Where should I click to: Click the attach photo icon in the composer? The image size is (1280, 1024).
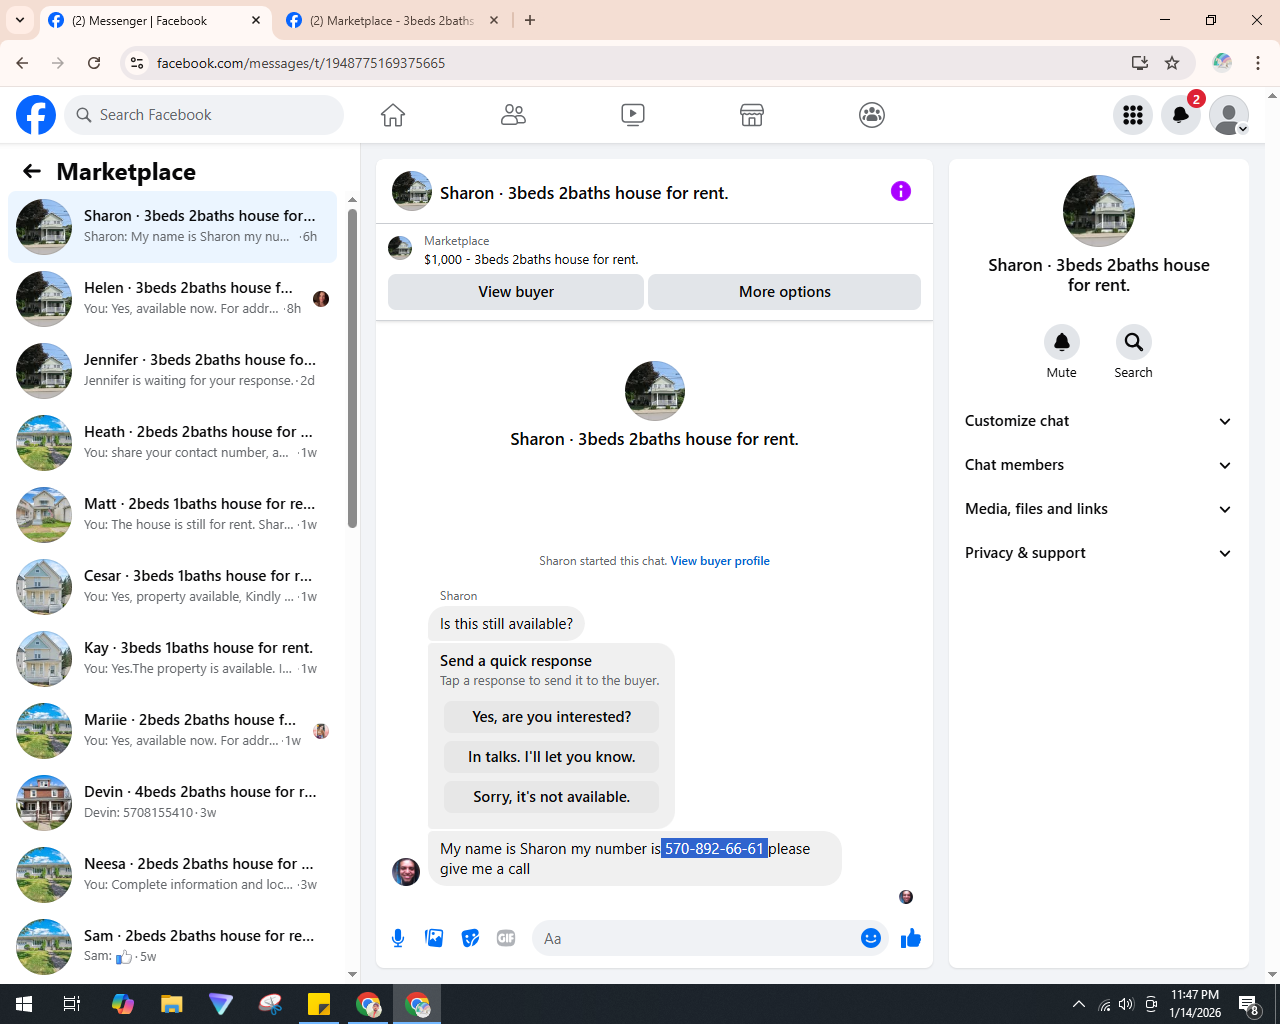pos(434,938)
